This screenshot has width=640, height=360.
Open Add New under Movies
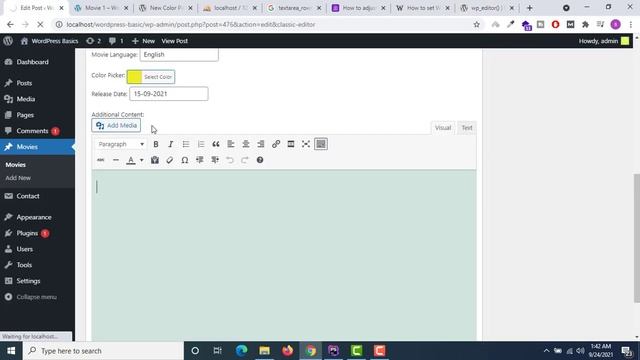18,178
